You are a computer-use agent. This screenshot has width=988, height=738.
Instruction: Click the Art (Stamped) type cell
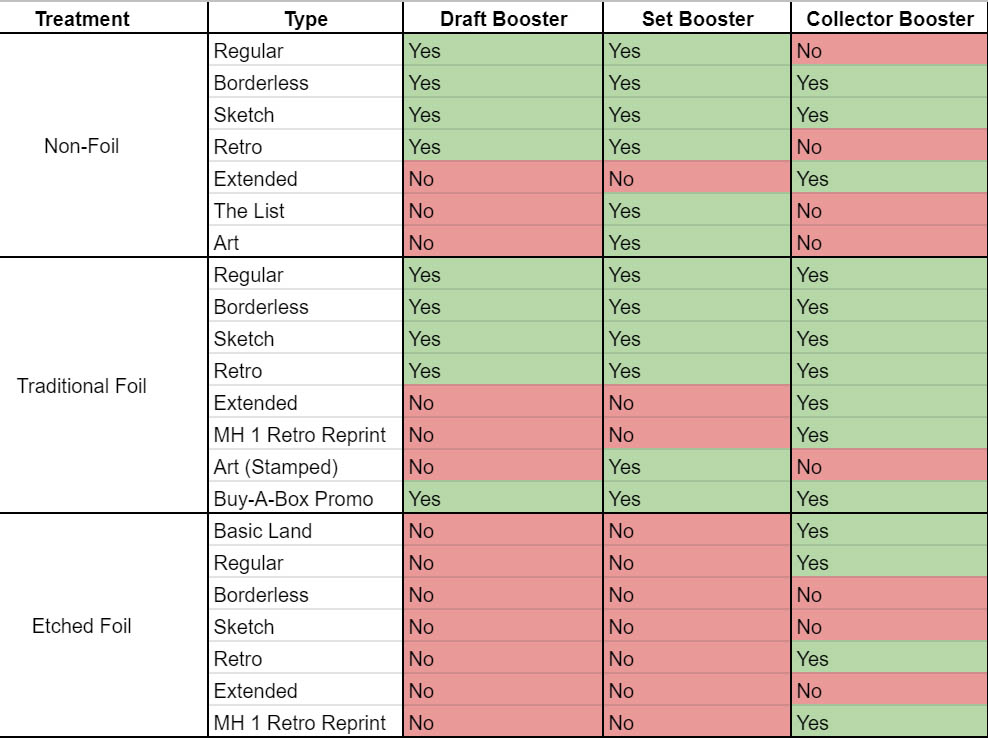306,466
